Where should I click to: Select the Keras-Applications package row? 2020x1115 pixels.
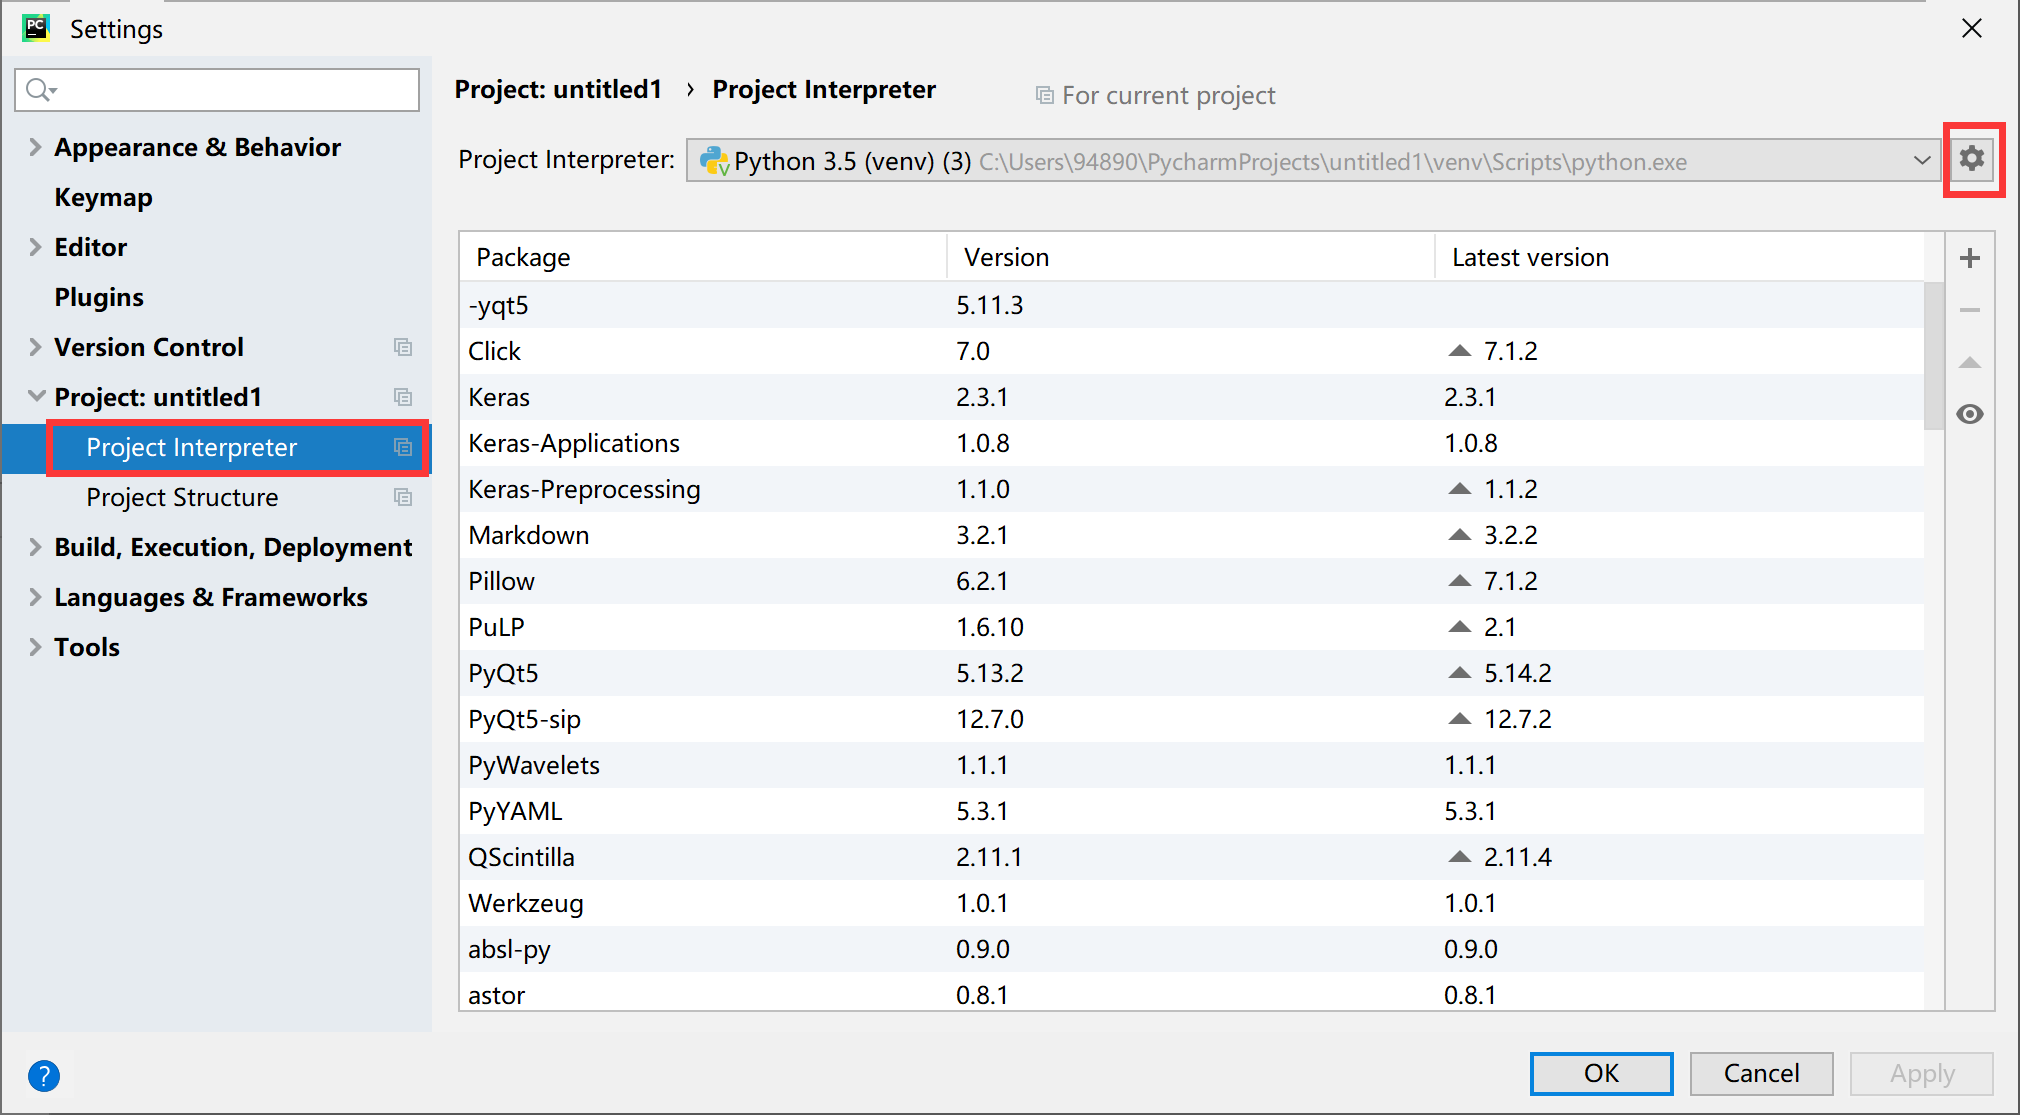coord(1192,443)
